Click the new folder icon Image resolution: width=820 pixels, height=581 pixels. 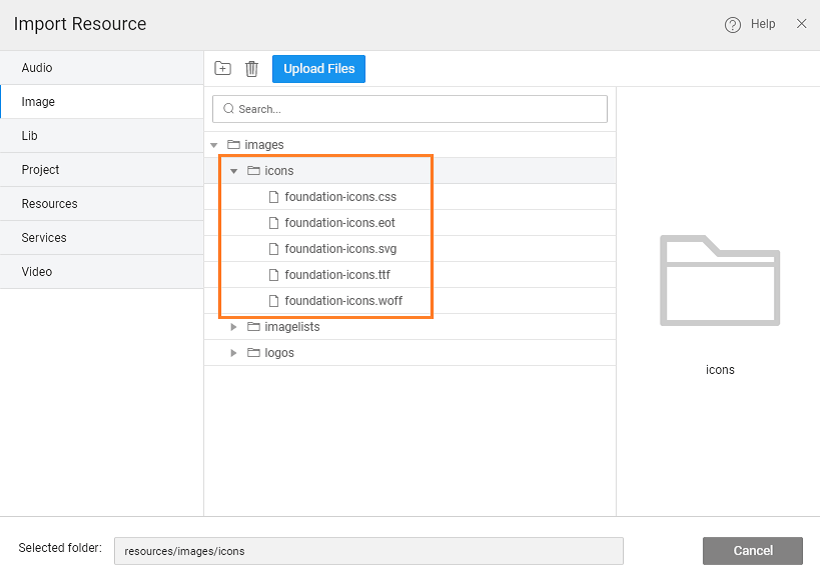(223, 69)
